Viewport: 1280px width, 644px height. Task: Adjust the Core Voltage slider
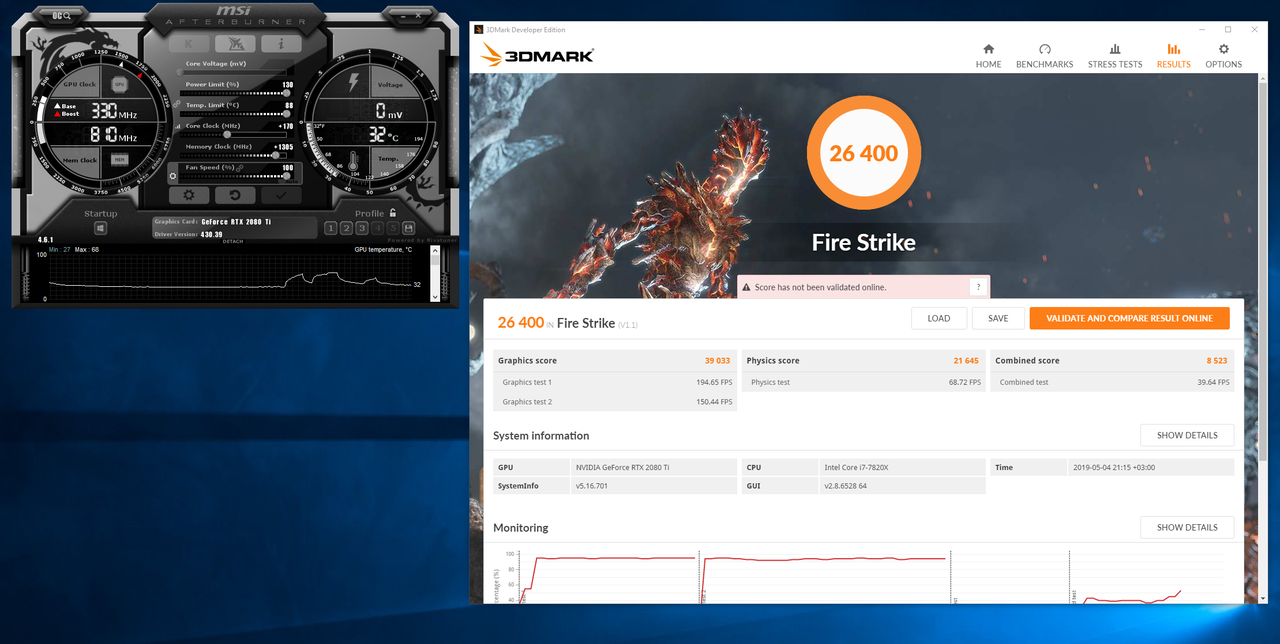[233, 73]
